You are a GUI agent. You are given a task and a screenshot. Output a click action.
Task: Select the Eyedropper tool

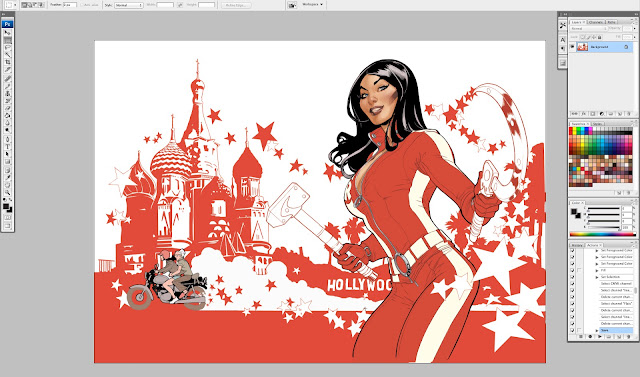tap(8, 178)
